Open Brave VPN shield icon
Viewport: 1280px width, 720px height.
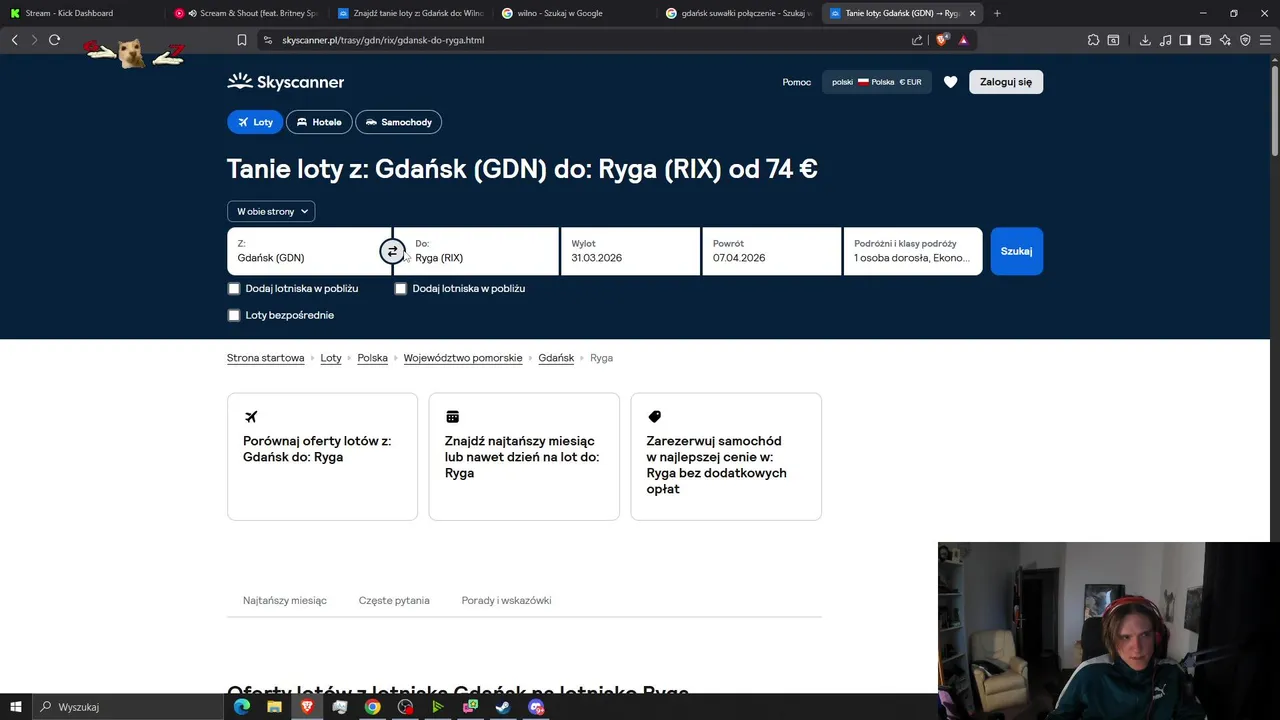[1245, 40]
